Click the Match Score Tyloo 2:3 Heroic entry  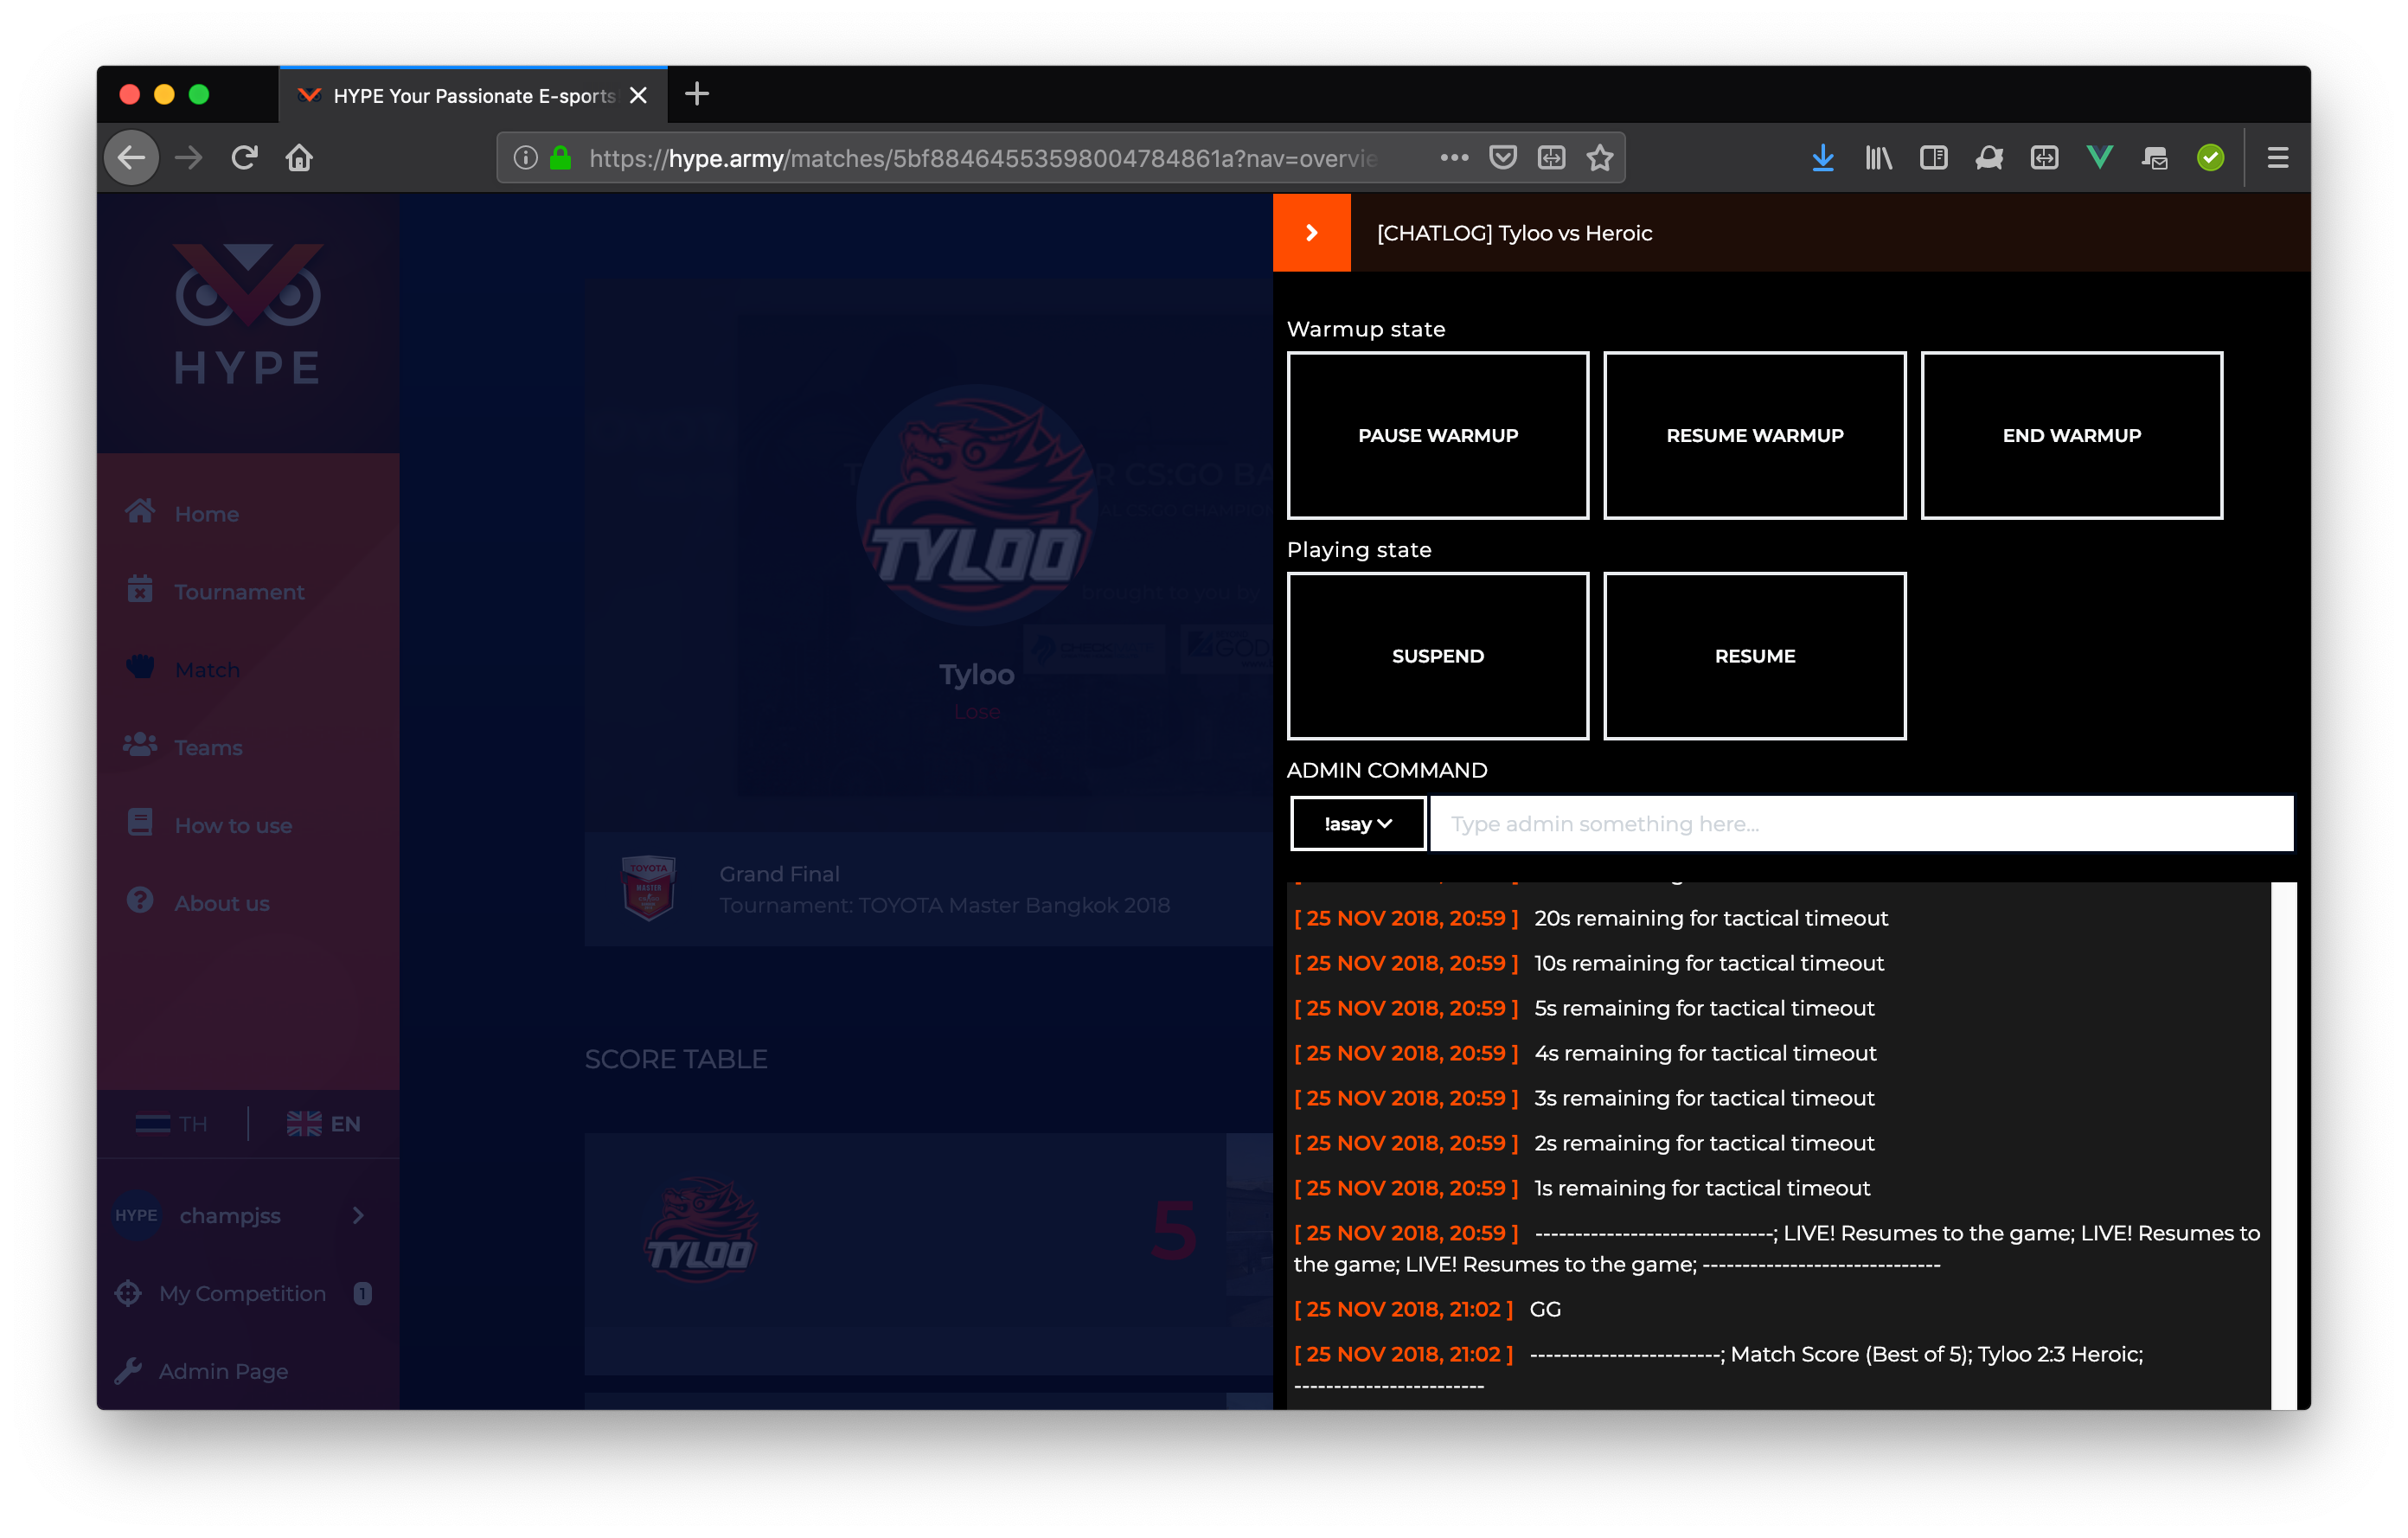coord(1780,1369)
